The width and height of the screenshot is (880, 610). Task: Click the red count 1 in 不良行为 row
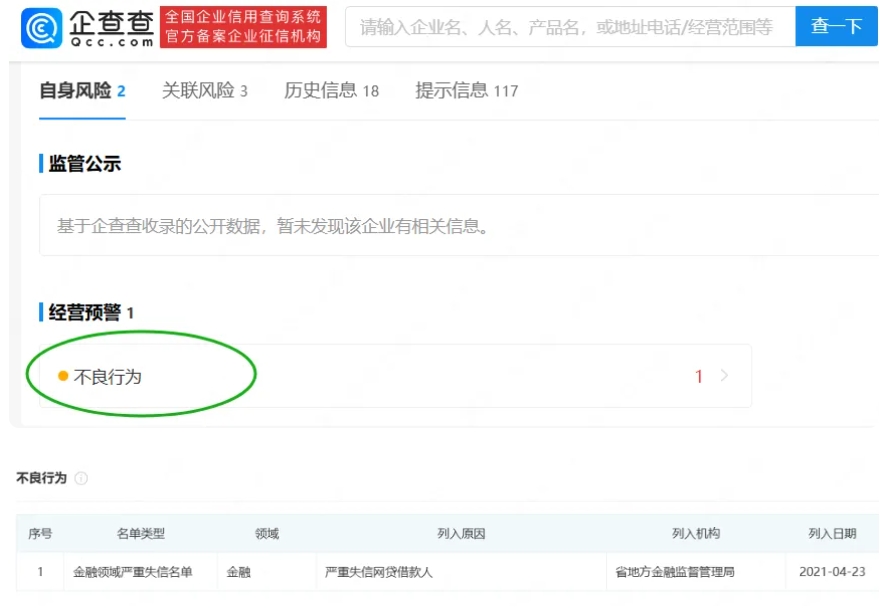[x=699, y=376]
